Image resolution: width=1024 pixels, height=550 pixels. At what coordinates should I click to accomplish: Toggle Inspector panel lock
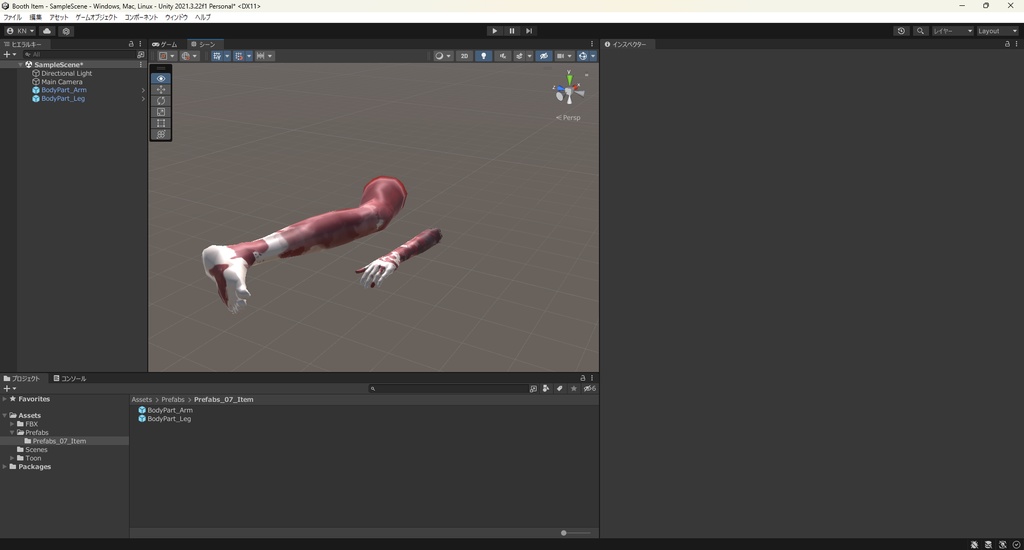click(1006, 44)
